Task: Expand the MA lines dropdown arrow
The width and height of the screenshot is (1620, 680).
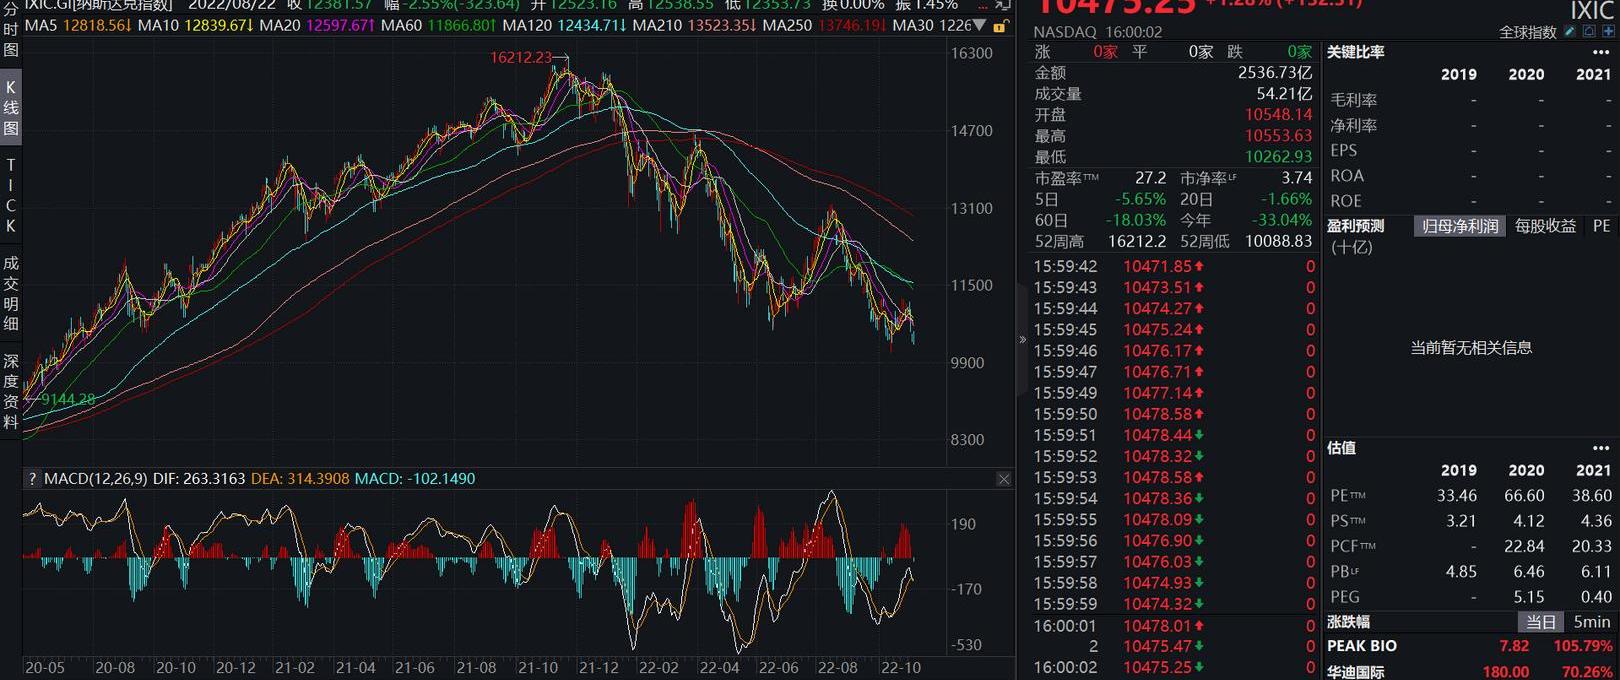Action: pos(980,25)
